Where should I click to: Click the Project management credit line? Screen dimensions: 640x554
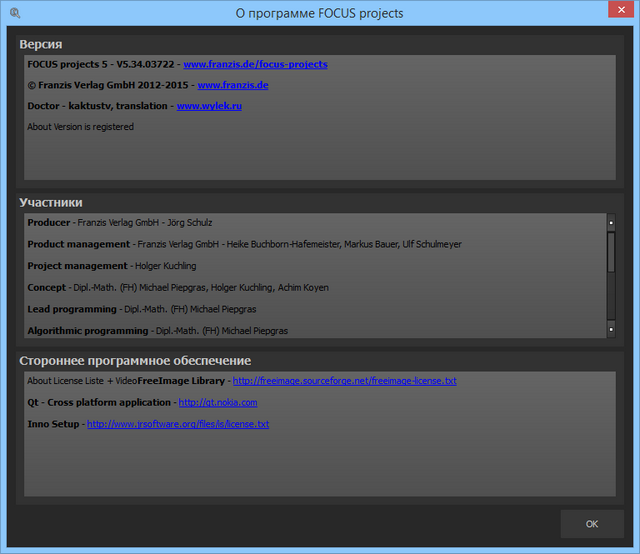pos(112,266)
